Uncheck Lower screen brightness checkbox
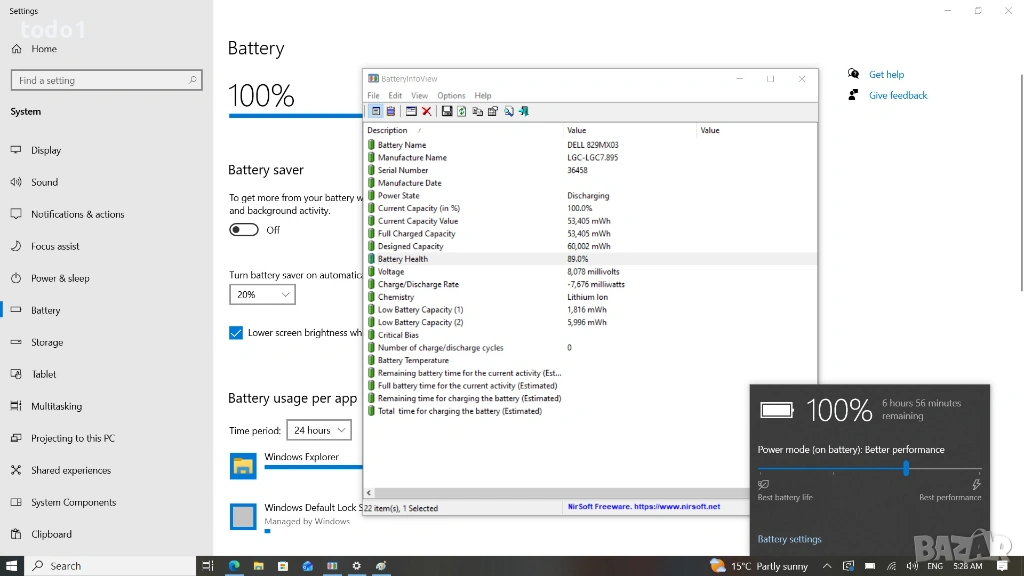Screen dimensions: 1024x576 236,333
